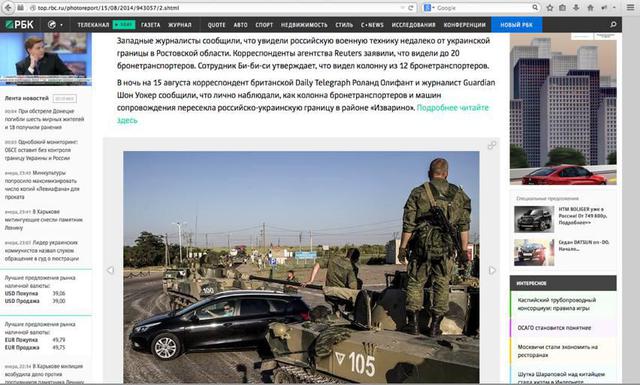Open the Телеканал menu item
This screenshot has width=640, height=385.
(93, 25)
